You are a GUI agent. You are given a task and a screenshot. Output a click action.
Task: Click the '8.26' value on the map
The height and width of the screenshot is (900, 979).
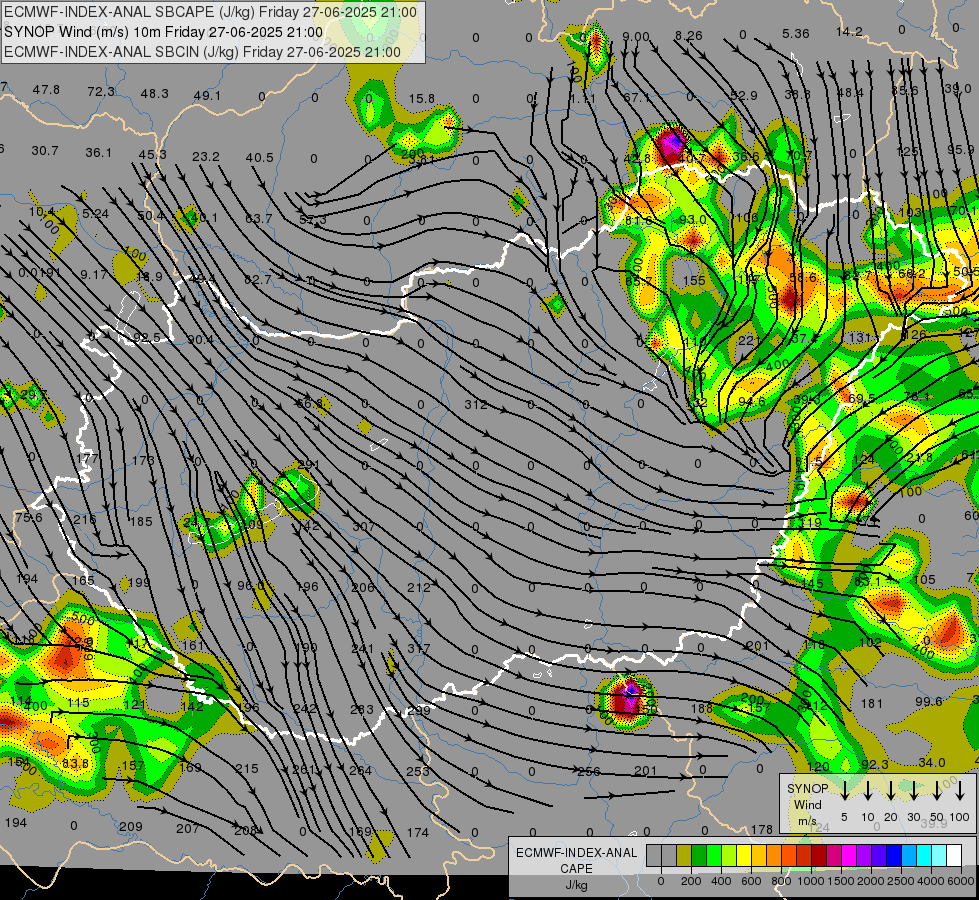tap(689, 36)
